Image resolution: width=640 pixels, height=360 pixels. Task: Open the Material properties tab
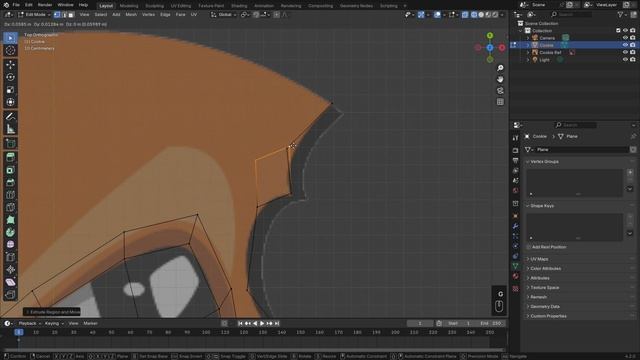coord(516,276)
